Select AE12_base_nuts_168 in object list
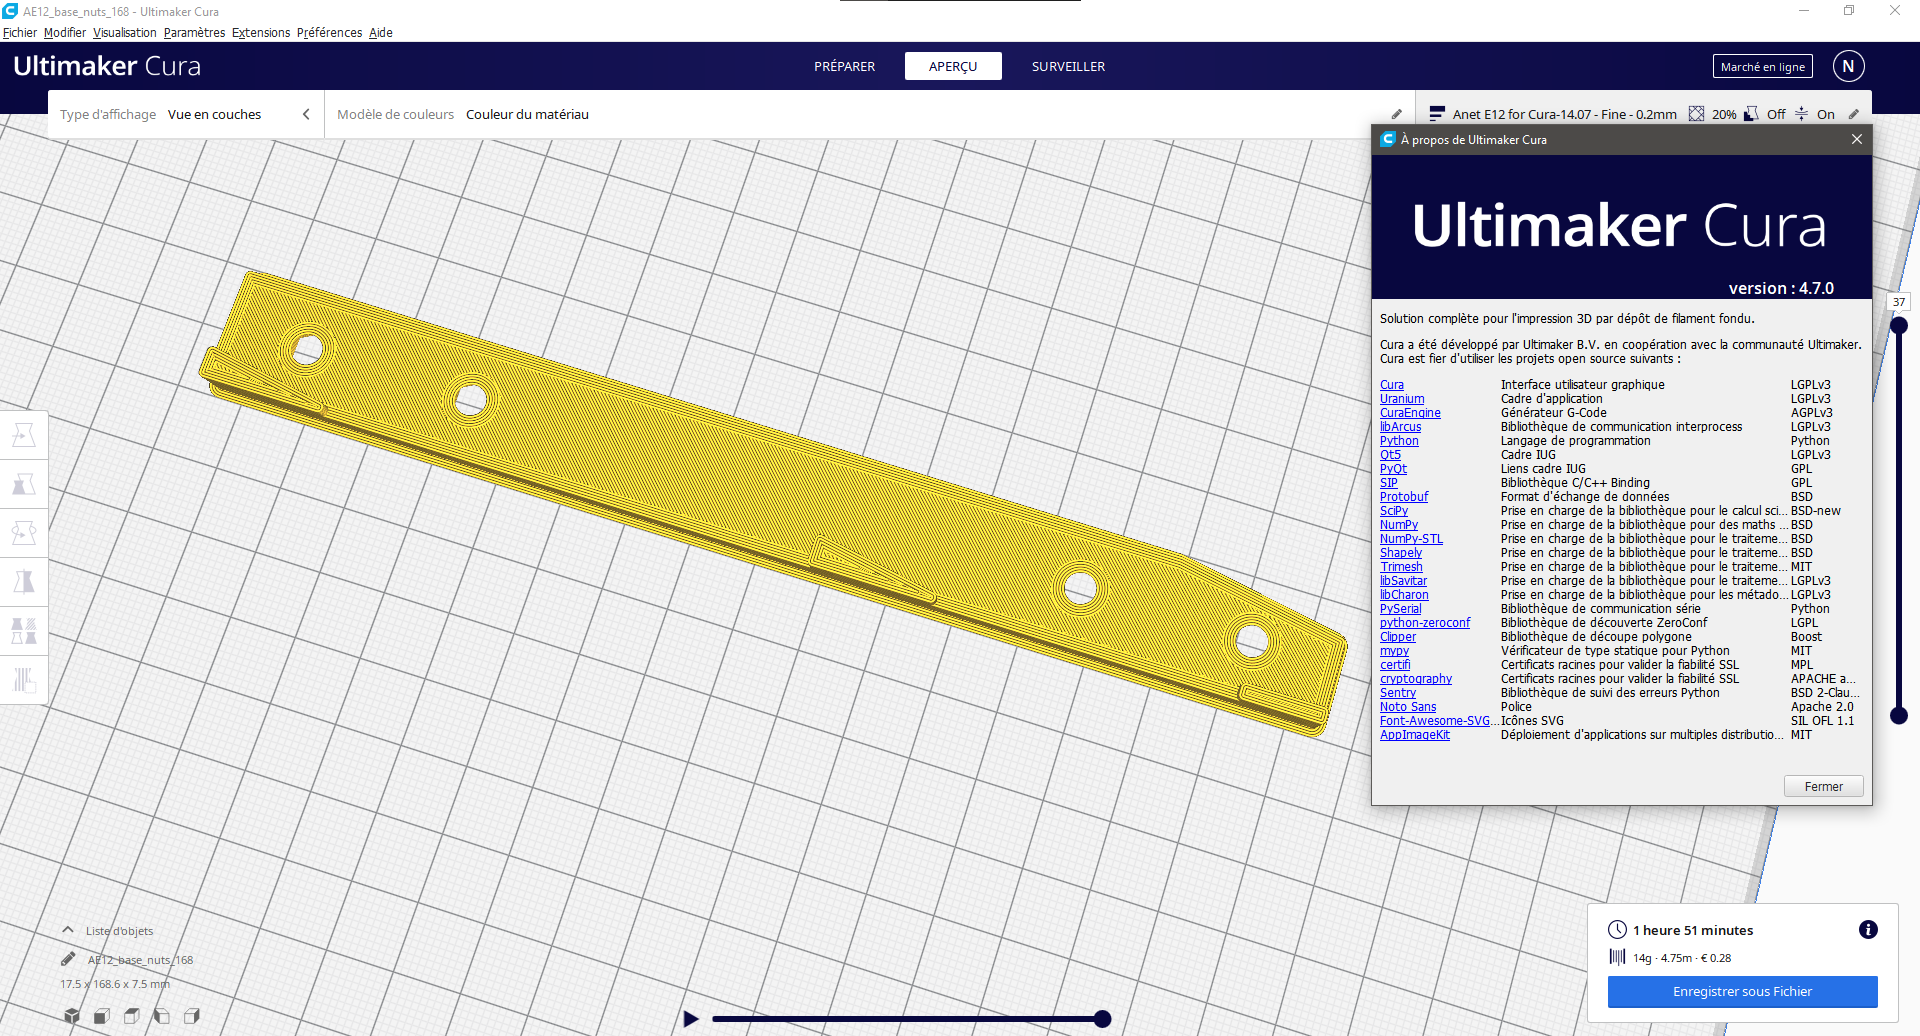The image size is (1920, 1036). click(140, 960)
